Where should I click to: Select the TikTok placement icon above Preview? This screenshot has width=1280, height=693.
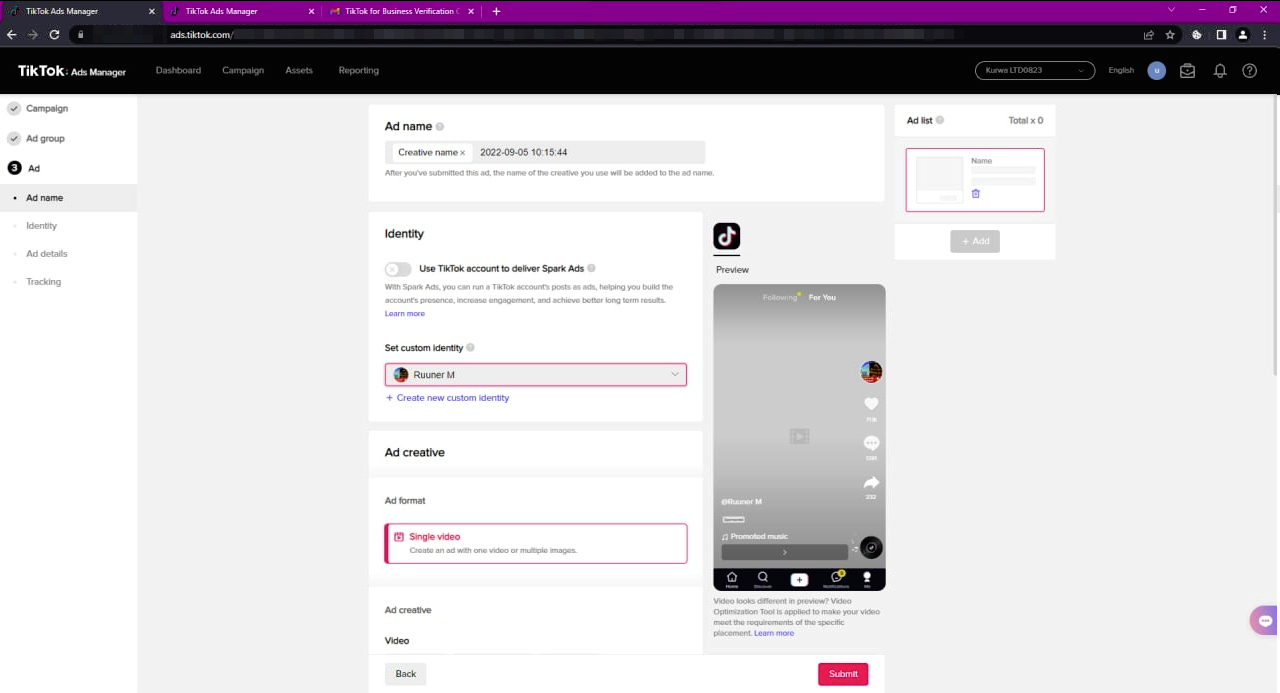[727, 236]
